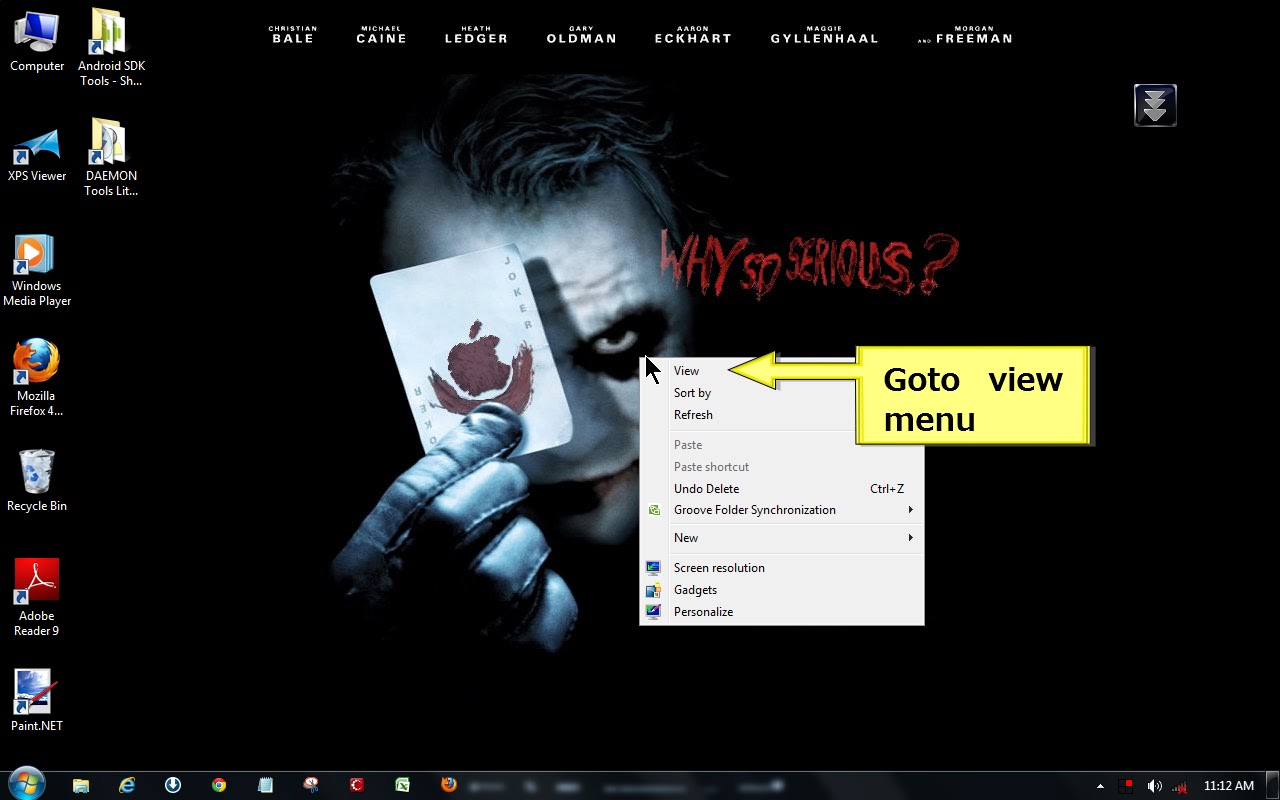
Task: Launch Google Chrome from the taskbar
Action: (219, 785)
